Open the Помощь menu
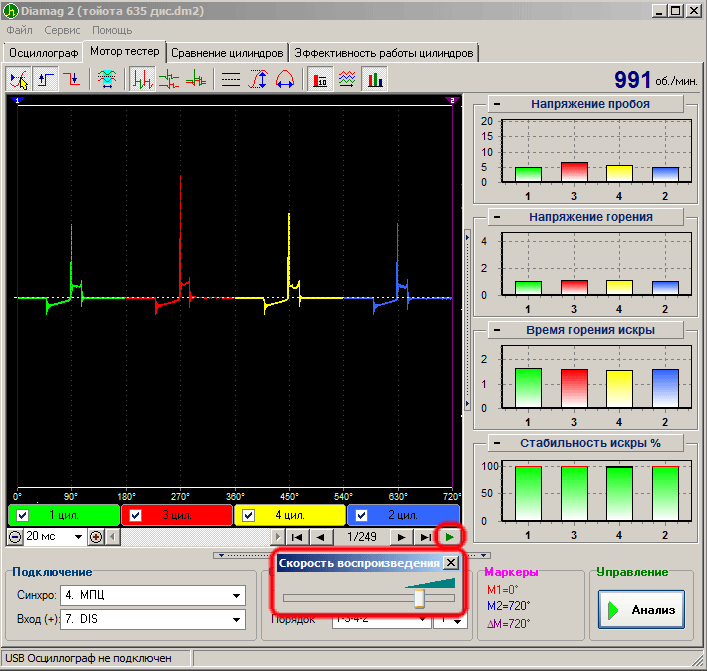Image resolution: width=707 pixels, height=671 pixels. pyautogui.click(x=112, y=30)
